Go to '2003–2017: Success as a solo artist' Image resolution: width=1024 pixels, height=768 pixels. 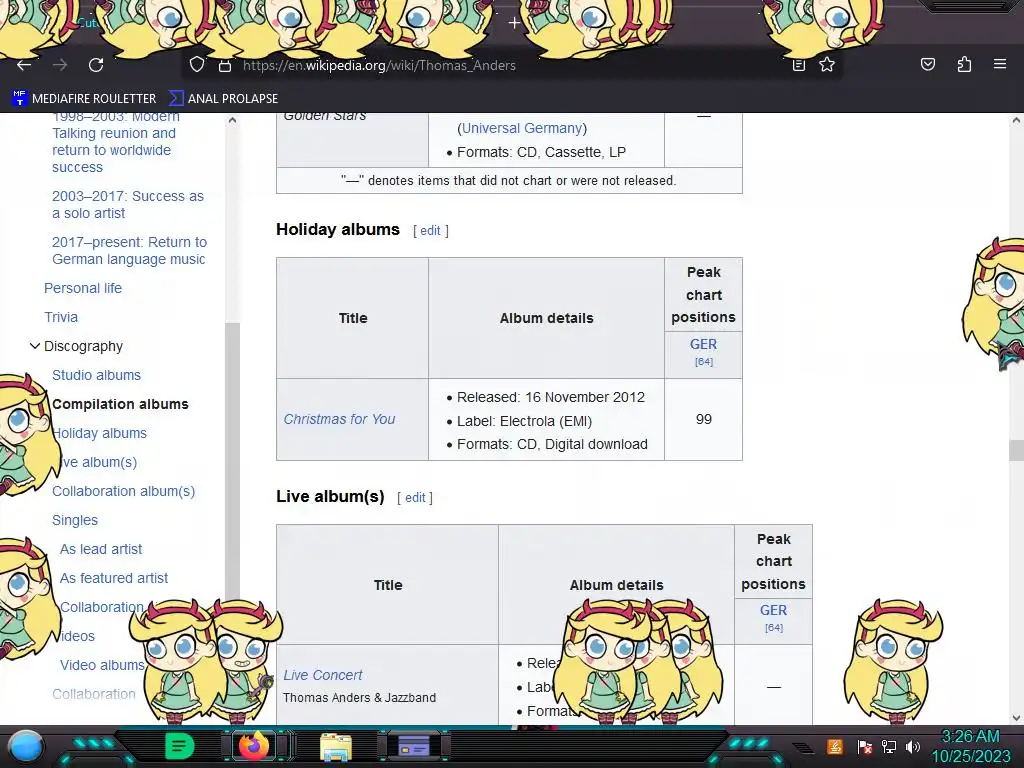[128, 204]
